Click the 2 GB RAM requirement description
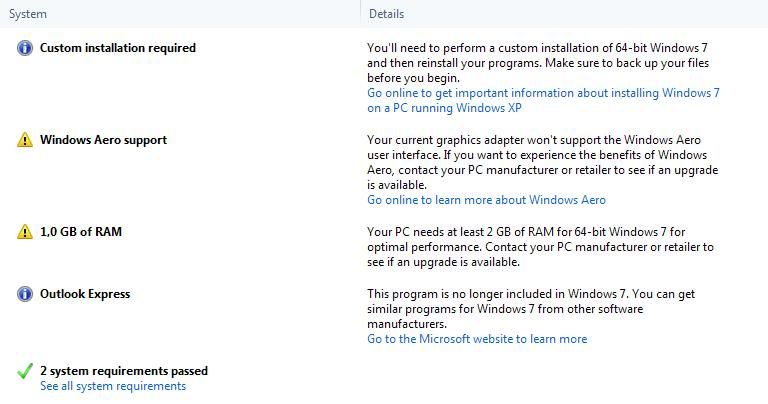The width and height of the screenshot is (768, 404). (540, 247)
